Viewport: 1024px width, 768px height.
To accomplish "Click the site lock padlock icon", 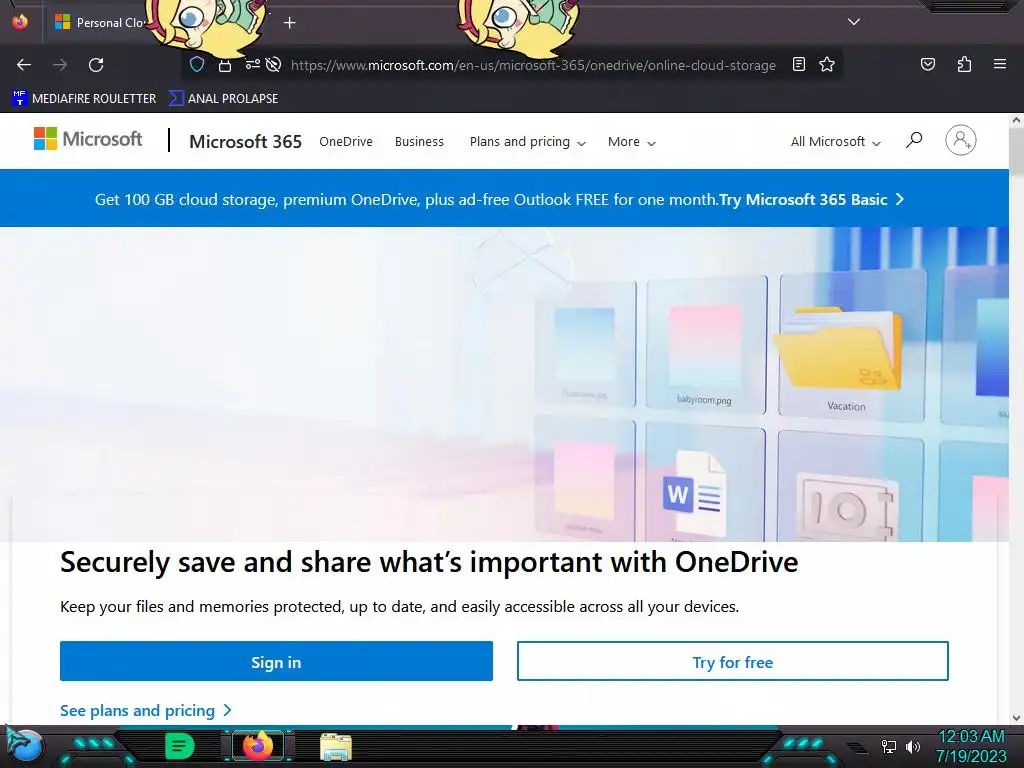I will point(225,65).
